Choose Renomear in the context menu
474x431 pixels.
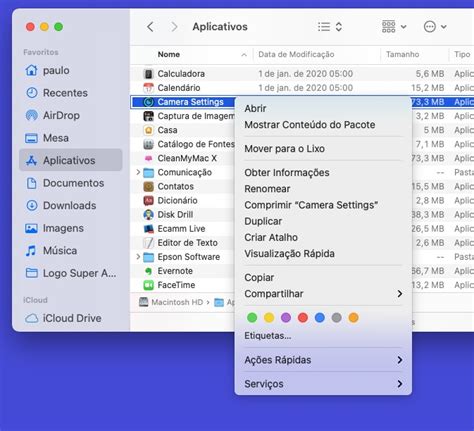point(323,189)
